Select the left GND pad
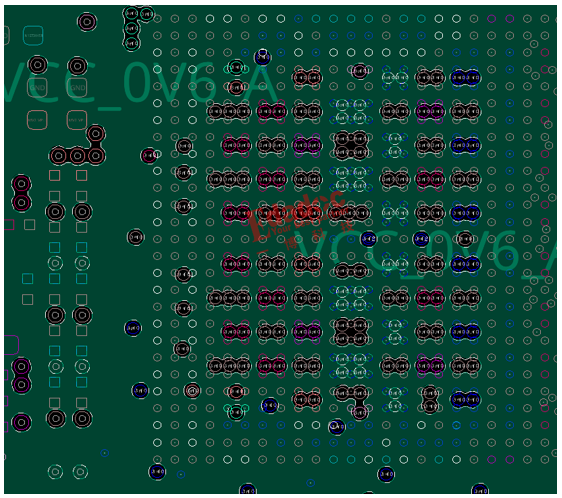The width and height of the screenshot is (562, 498). pyautogui.click(x=37, y=87)
